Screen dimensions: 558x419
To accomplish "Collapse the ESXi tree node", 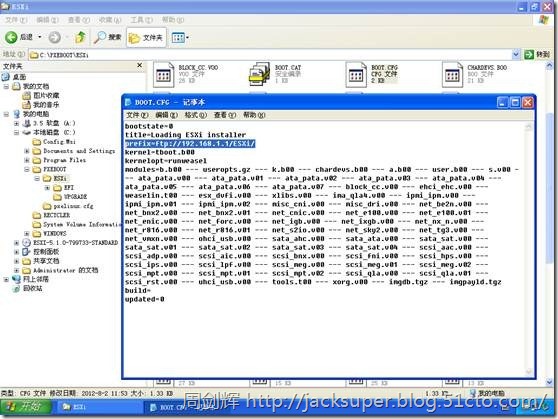I will (x=37, y=178).
